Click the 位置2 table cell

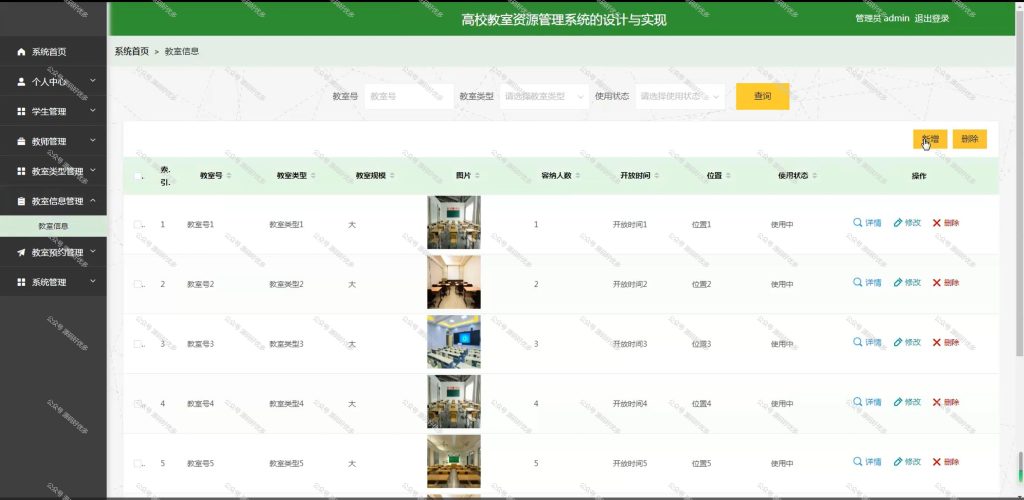pos(701,285)
